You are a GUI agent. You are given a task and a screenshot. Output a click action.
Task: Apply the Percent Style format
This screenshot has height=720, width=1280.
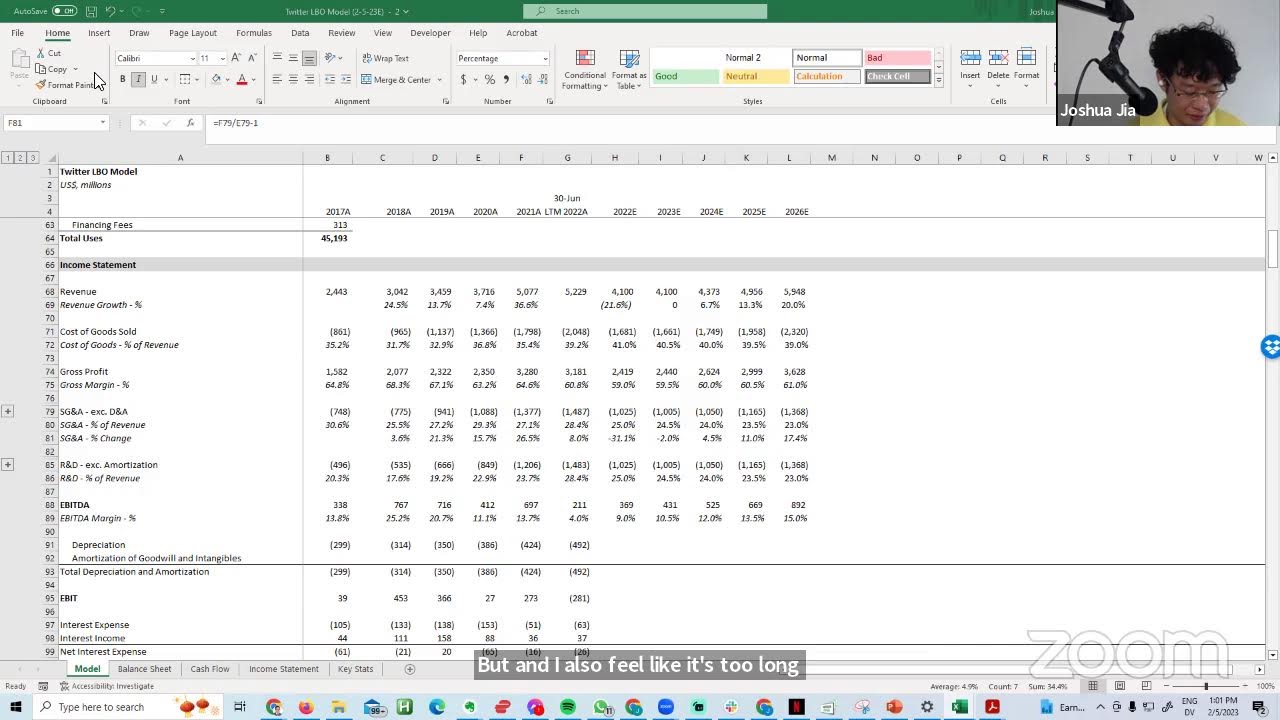pos(489,79)
